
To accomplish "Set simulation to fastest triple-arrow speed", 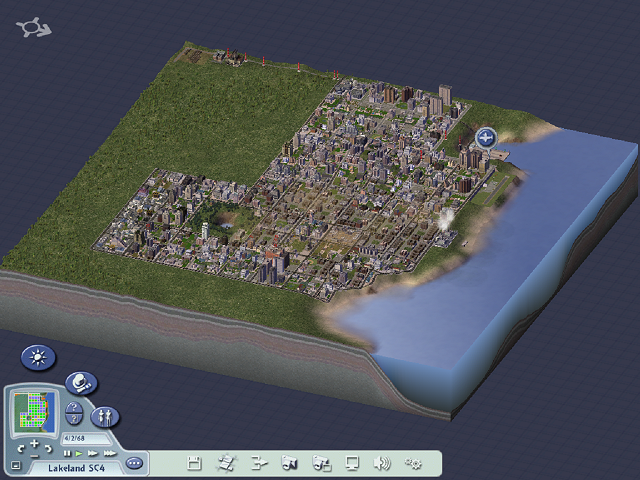I will coord(110,453).
